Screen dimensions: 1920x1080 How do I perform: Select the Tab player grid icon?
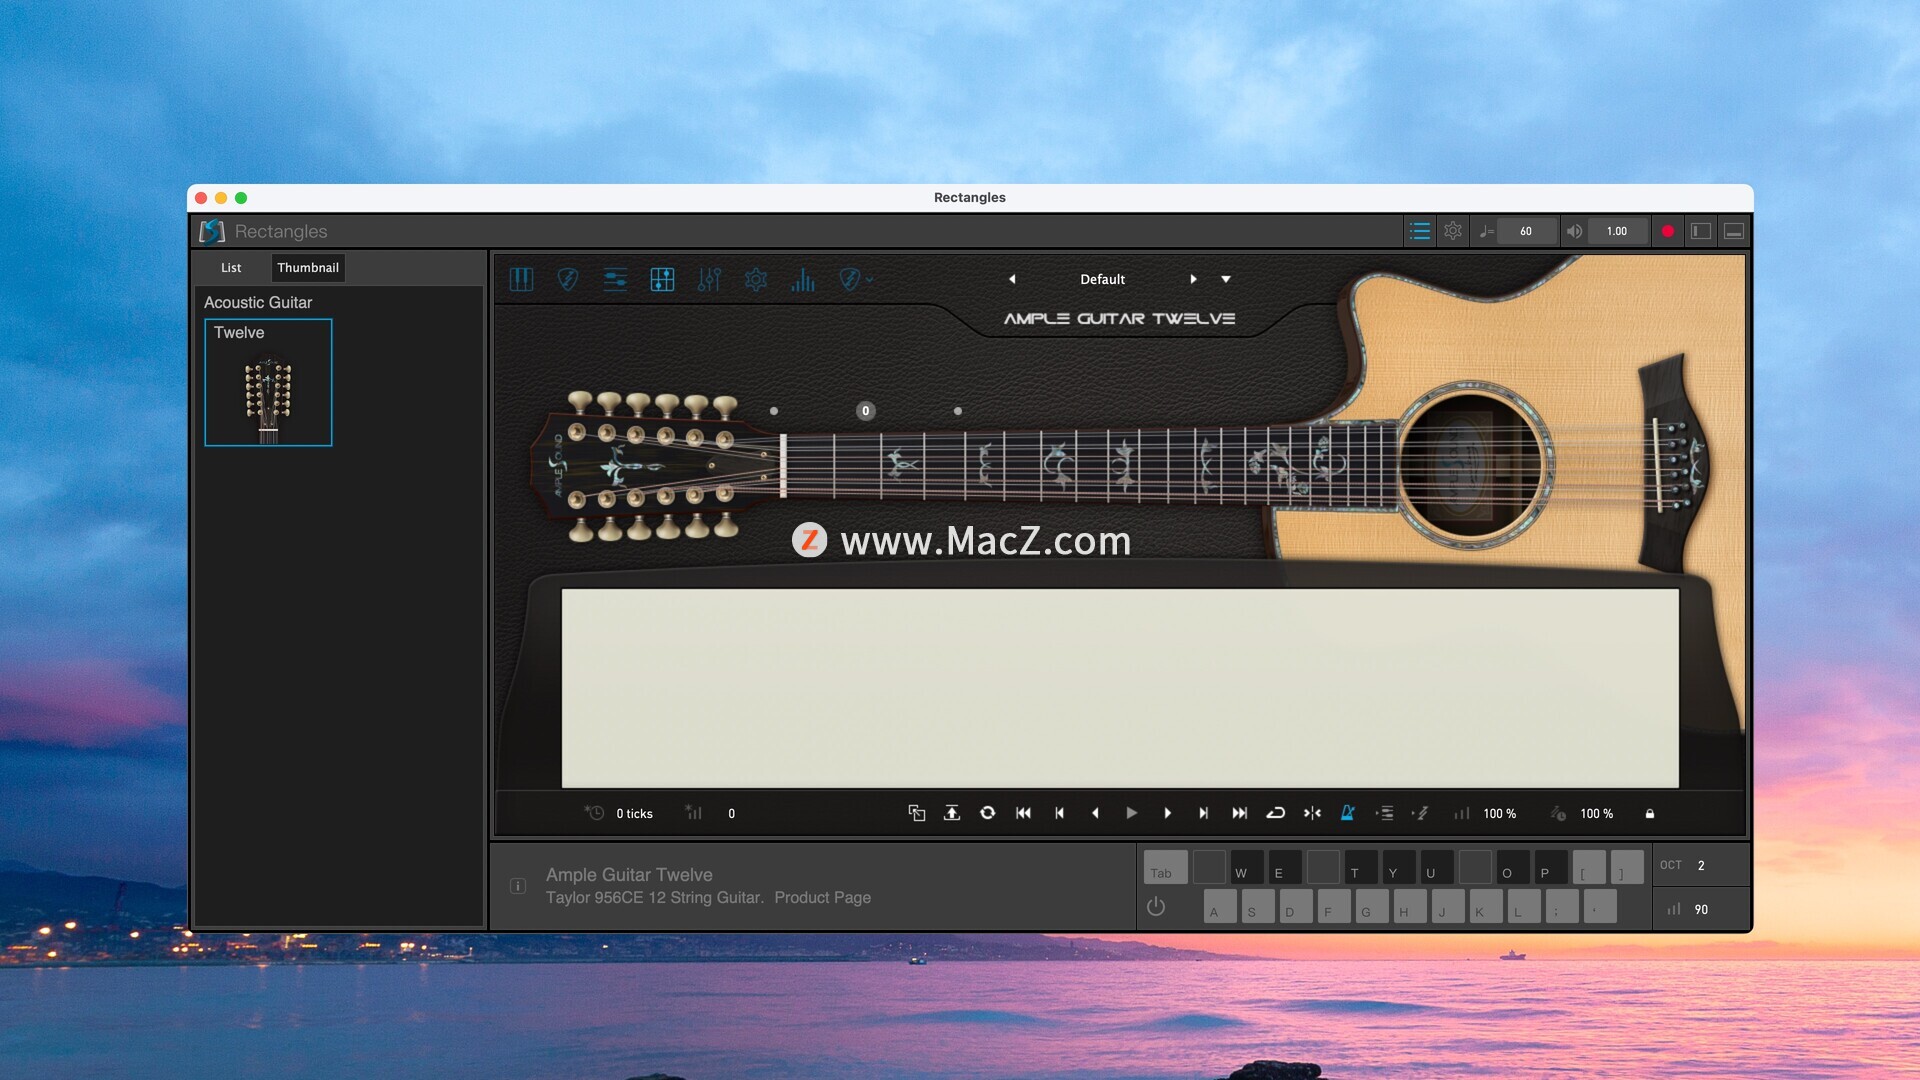pos(662,280)
